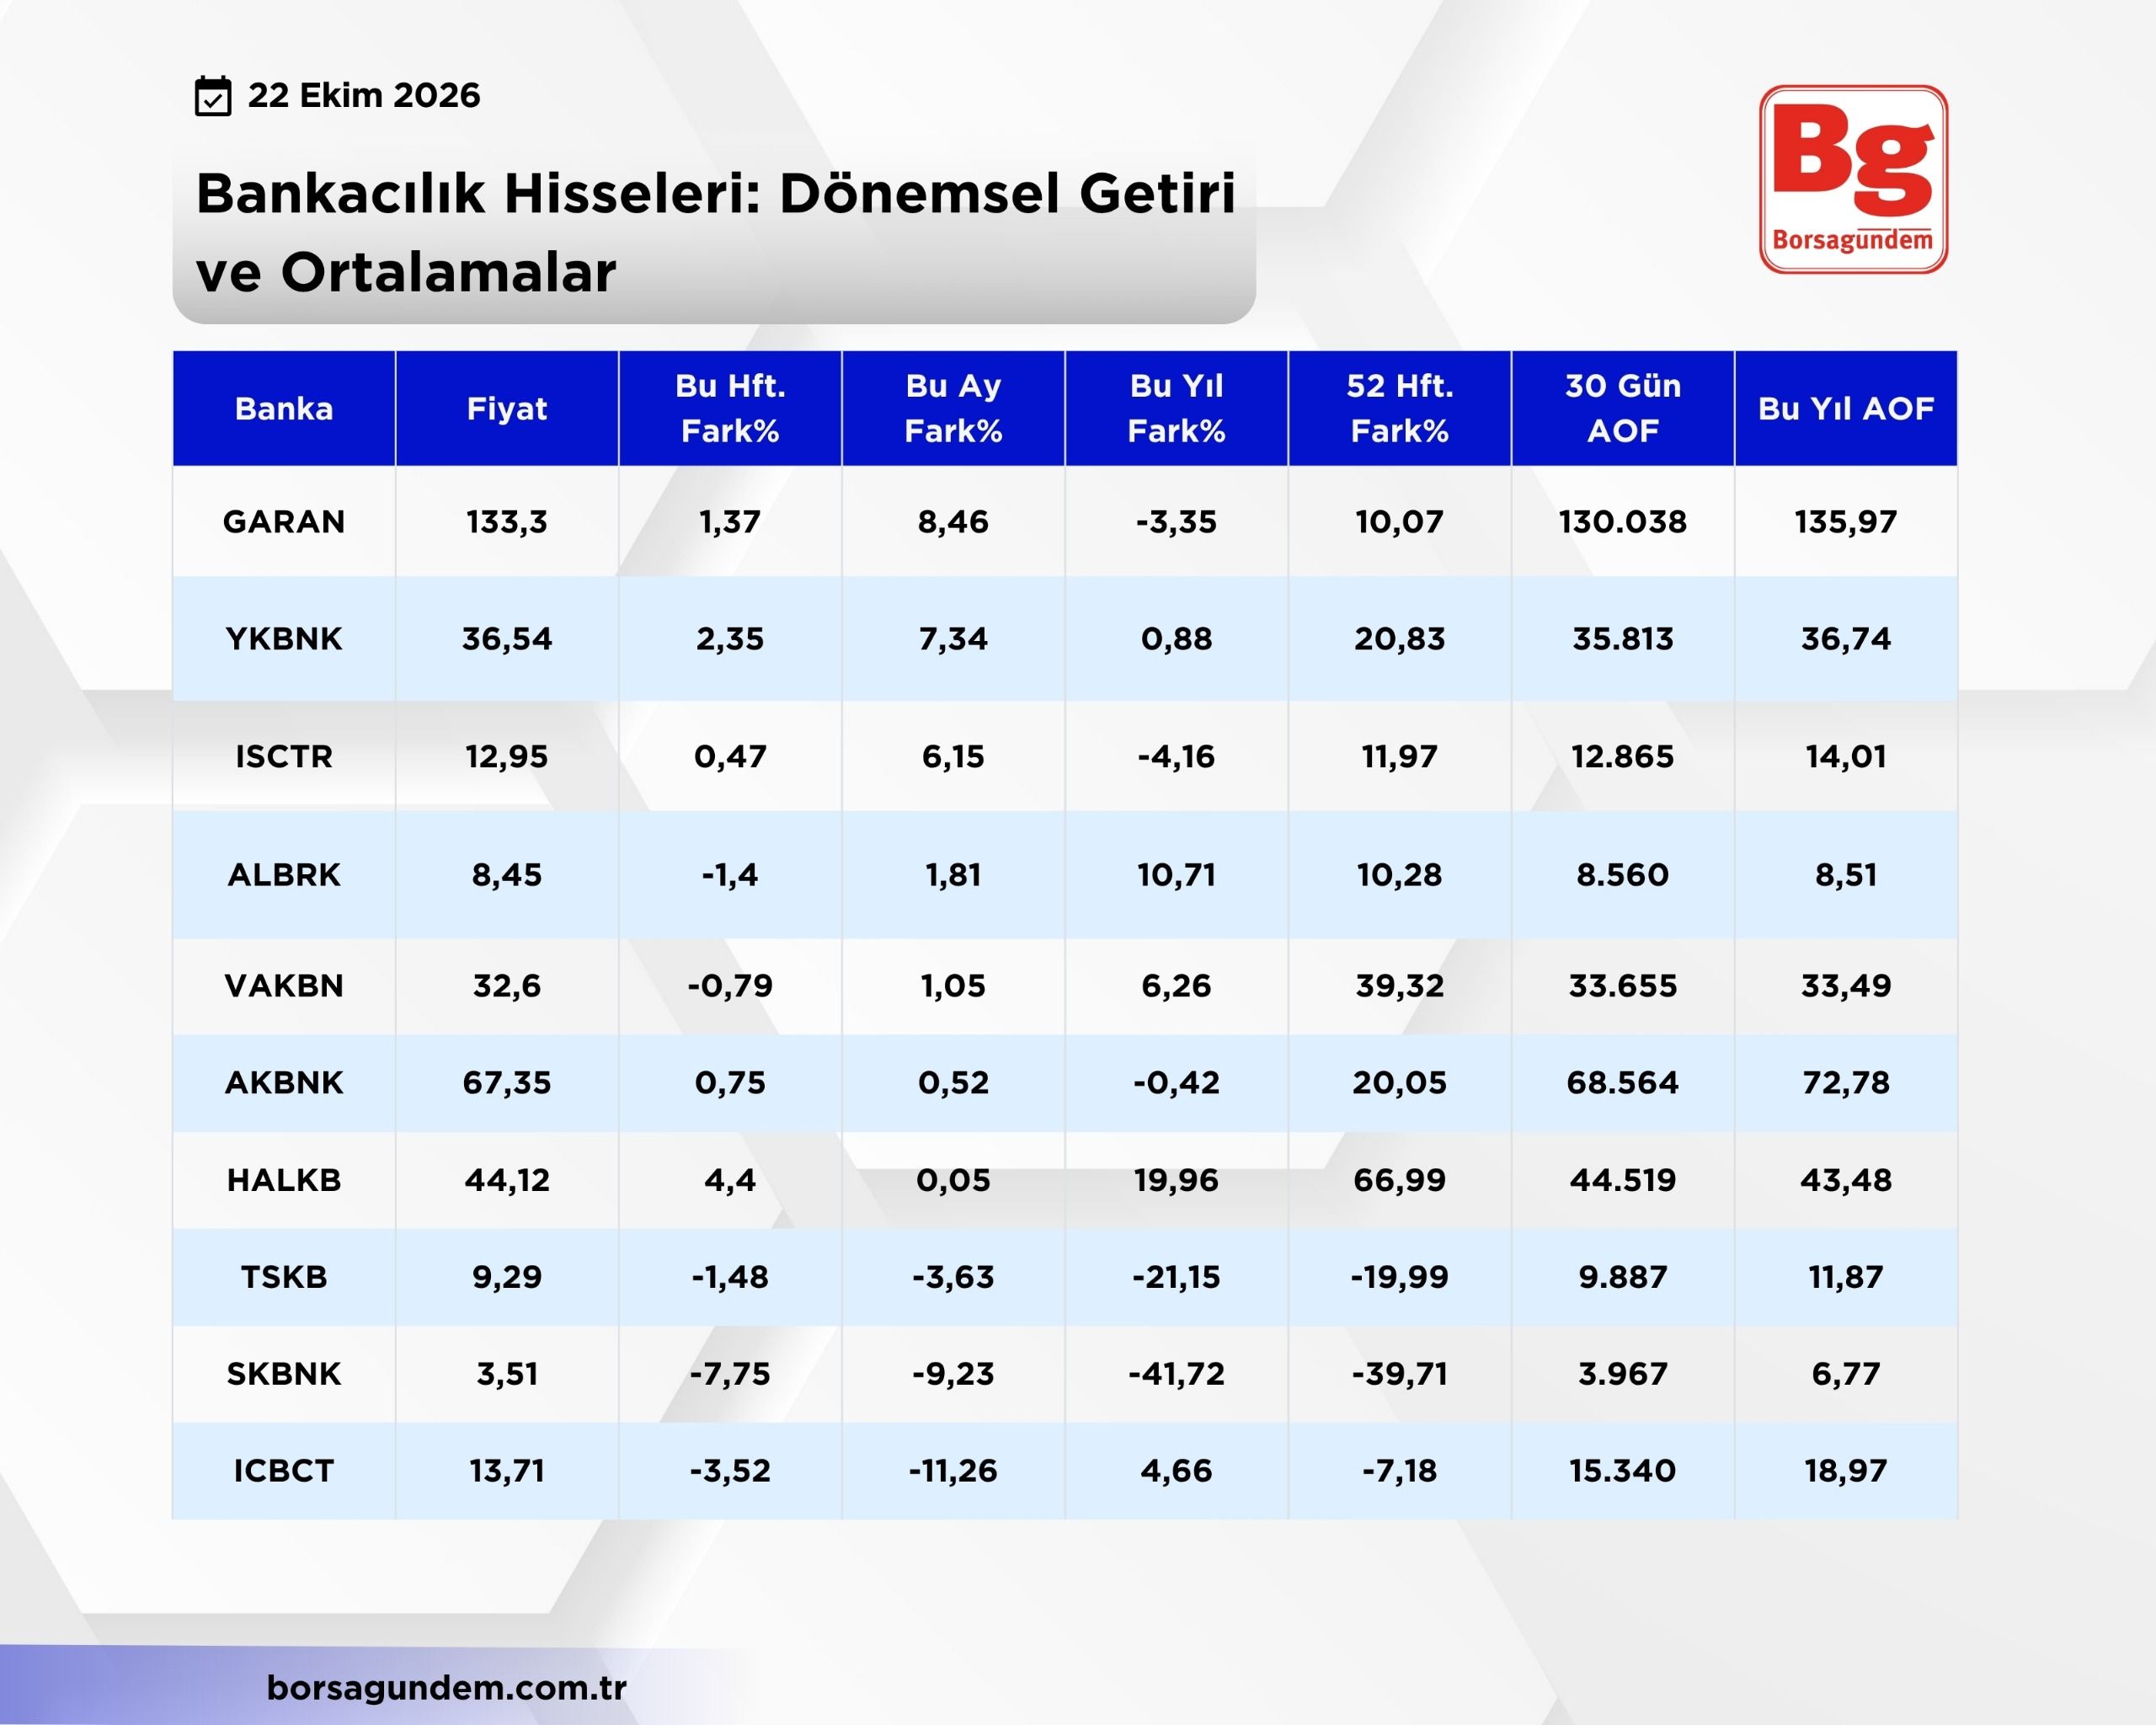Click VAKBN weekly change -0,79
Screen dimensions: 2156x1725
click(x=730, y=986)
